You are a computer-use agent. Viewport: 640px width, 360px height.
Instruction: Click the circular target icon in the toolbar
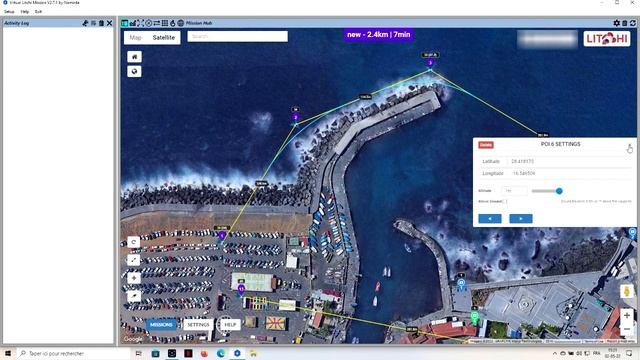point(149,23)
